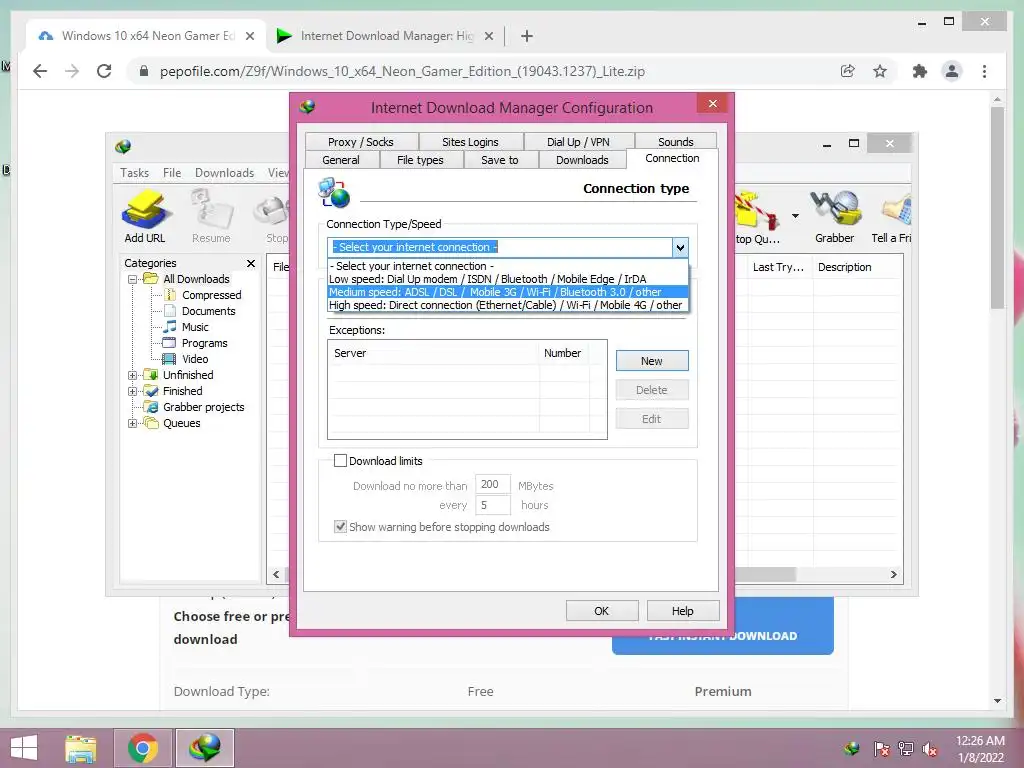Screen dimensions: 1024x768
Task: Select the Music category icon
Action: (x=169, y=327)
